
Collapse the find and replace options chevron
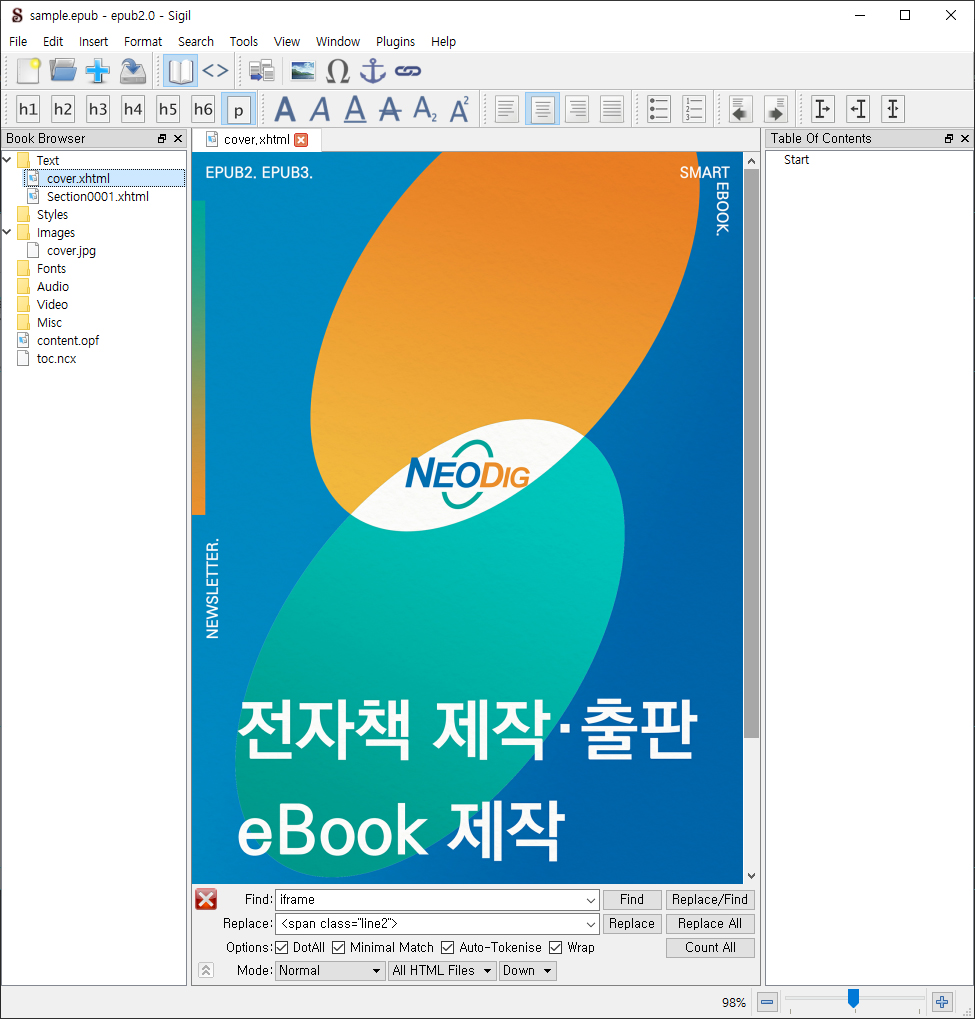click(206, 970)
